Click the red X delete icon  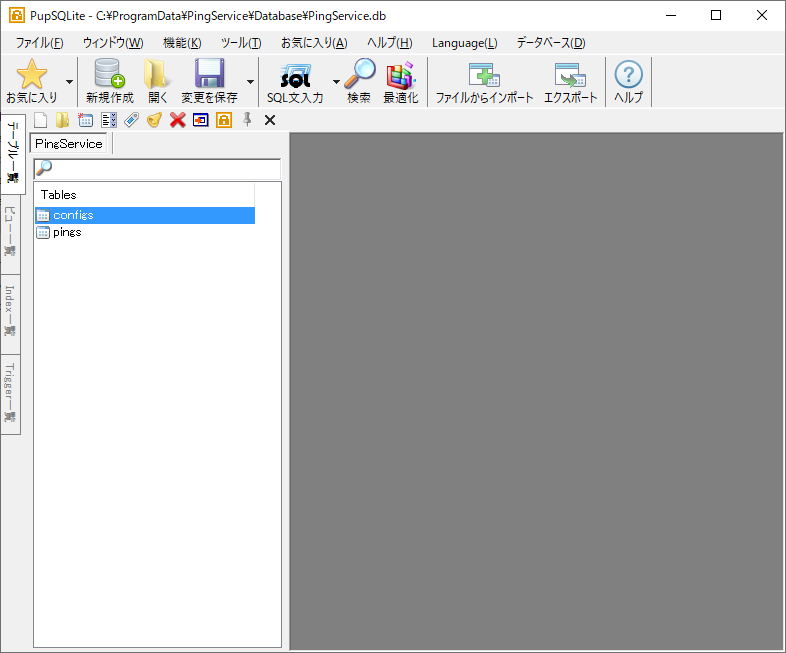point(178,120)
